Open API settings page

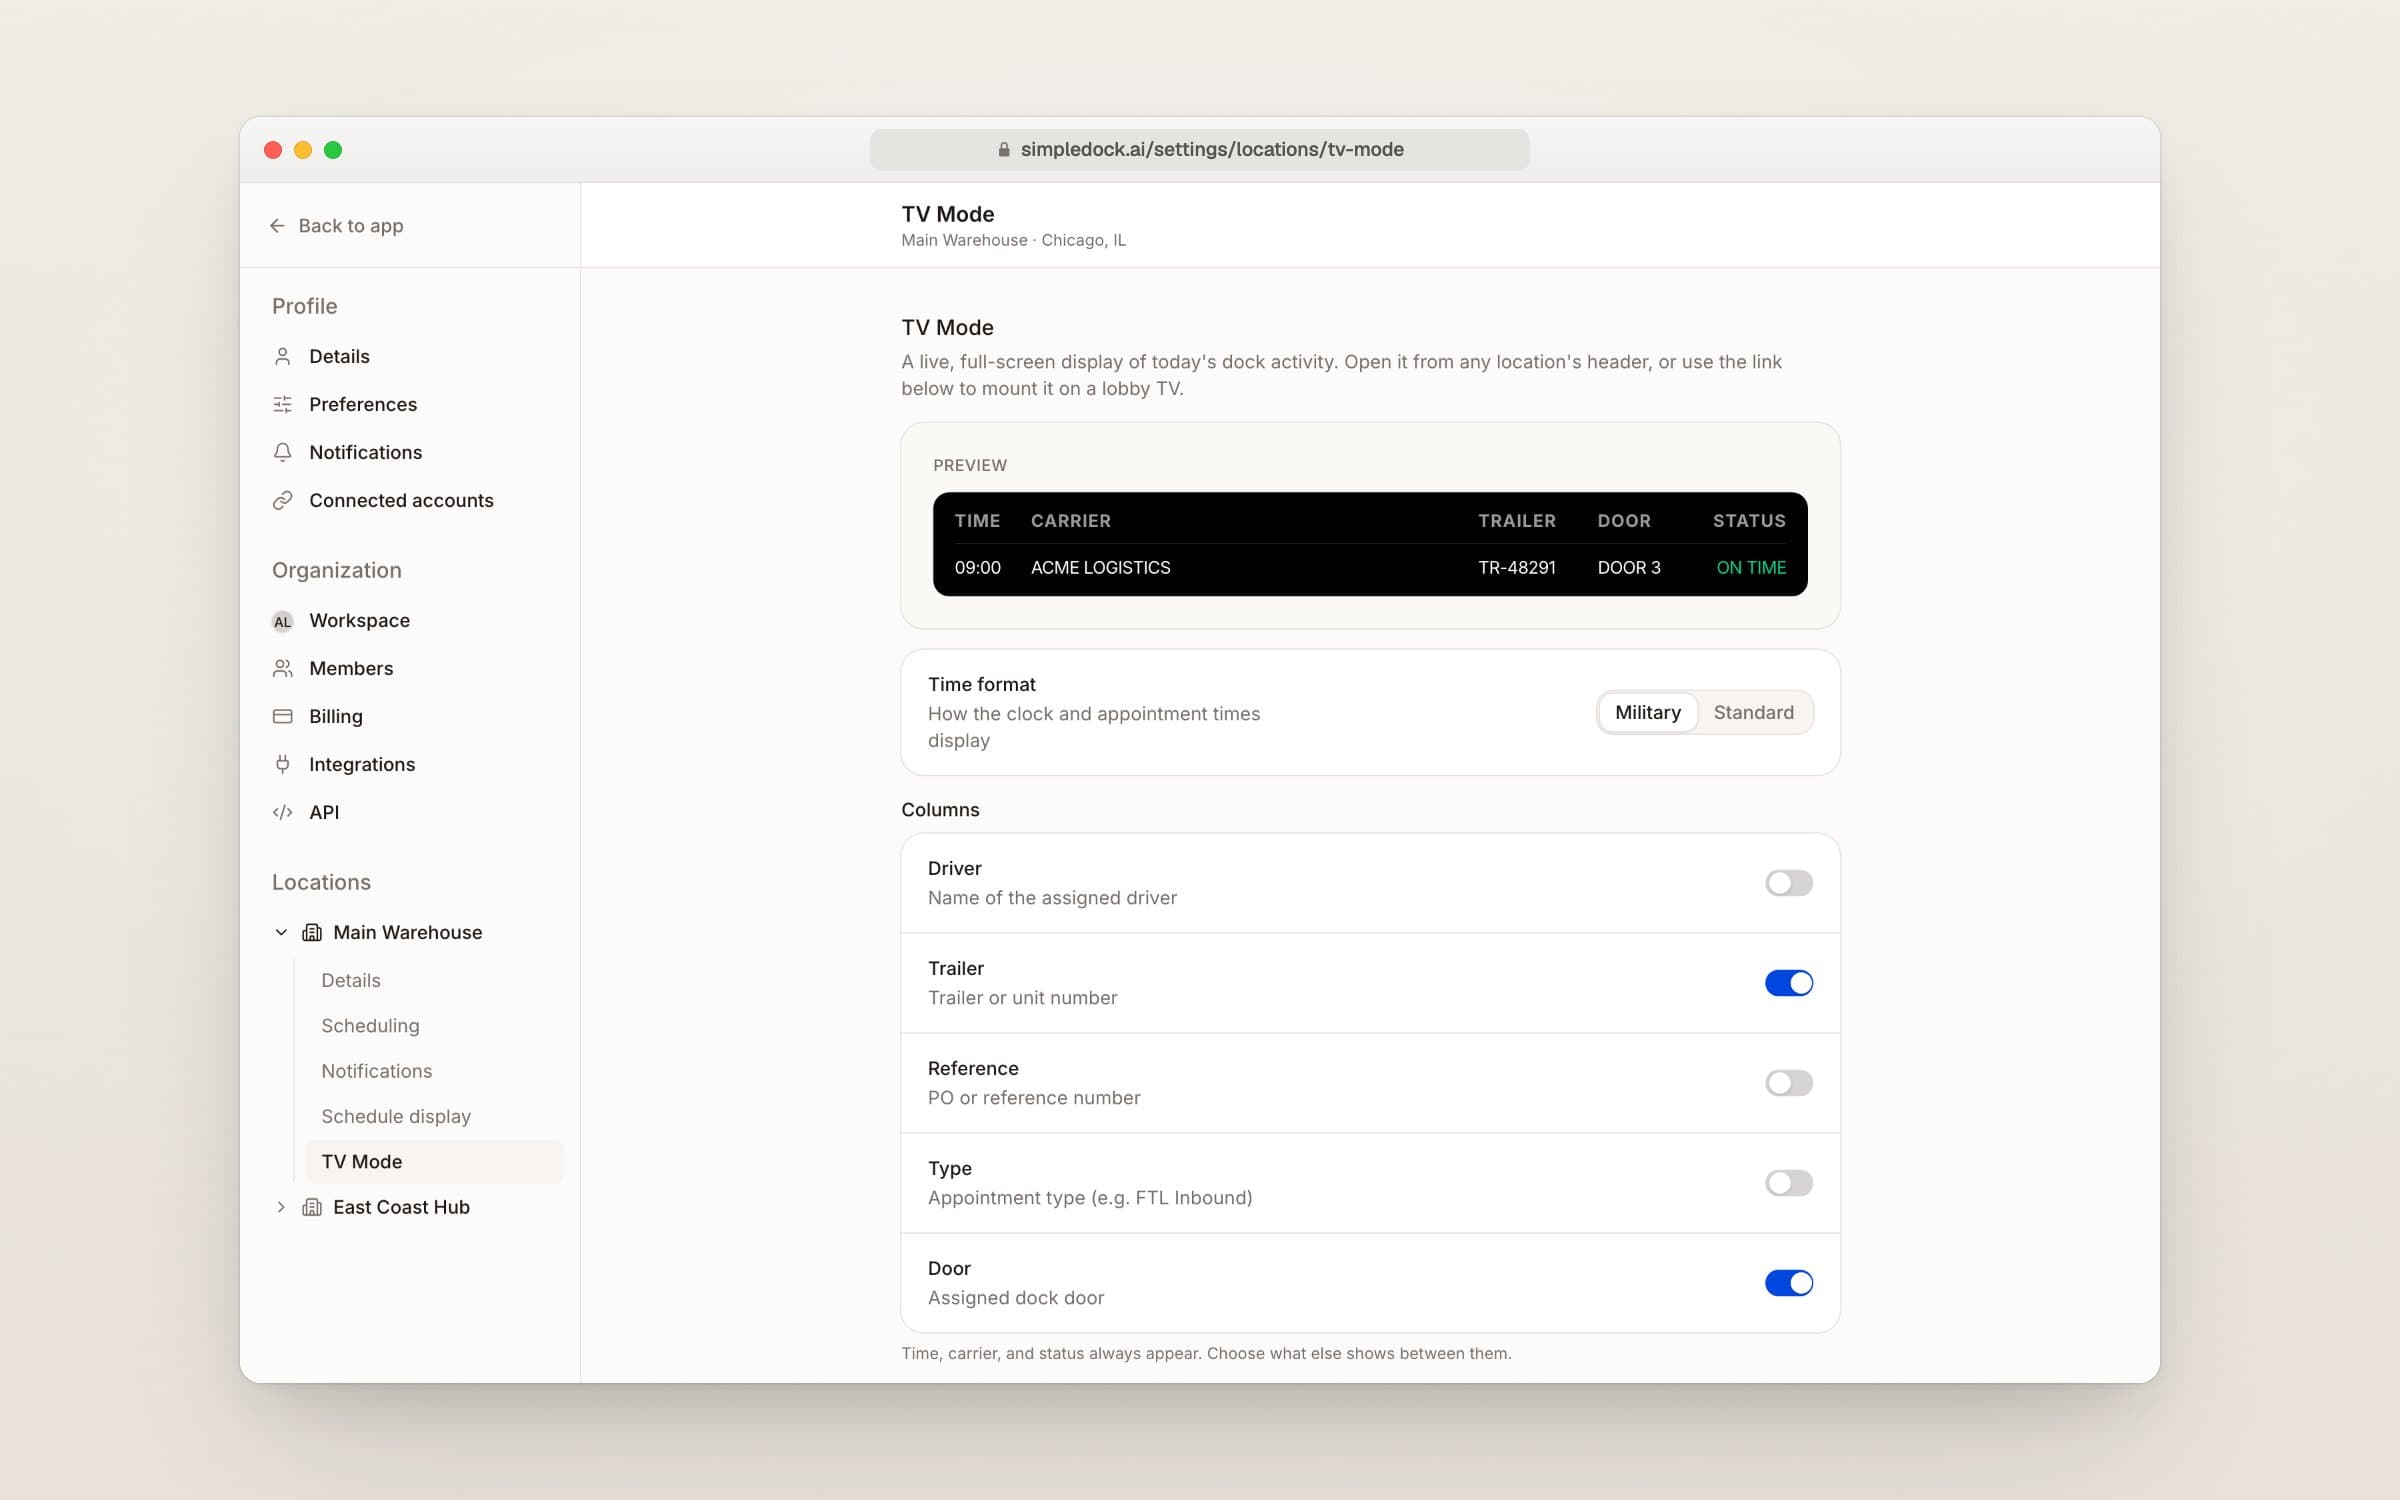(324, 812)
